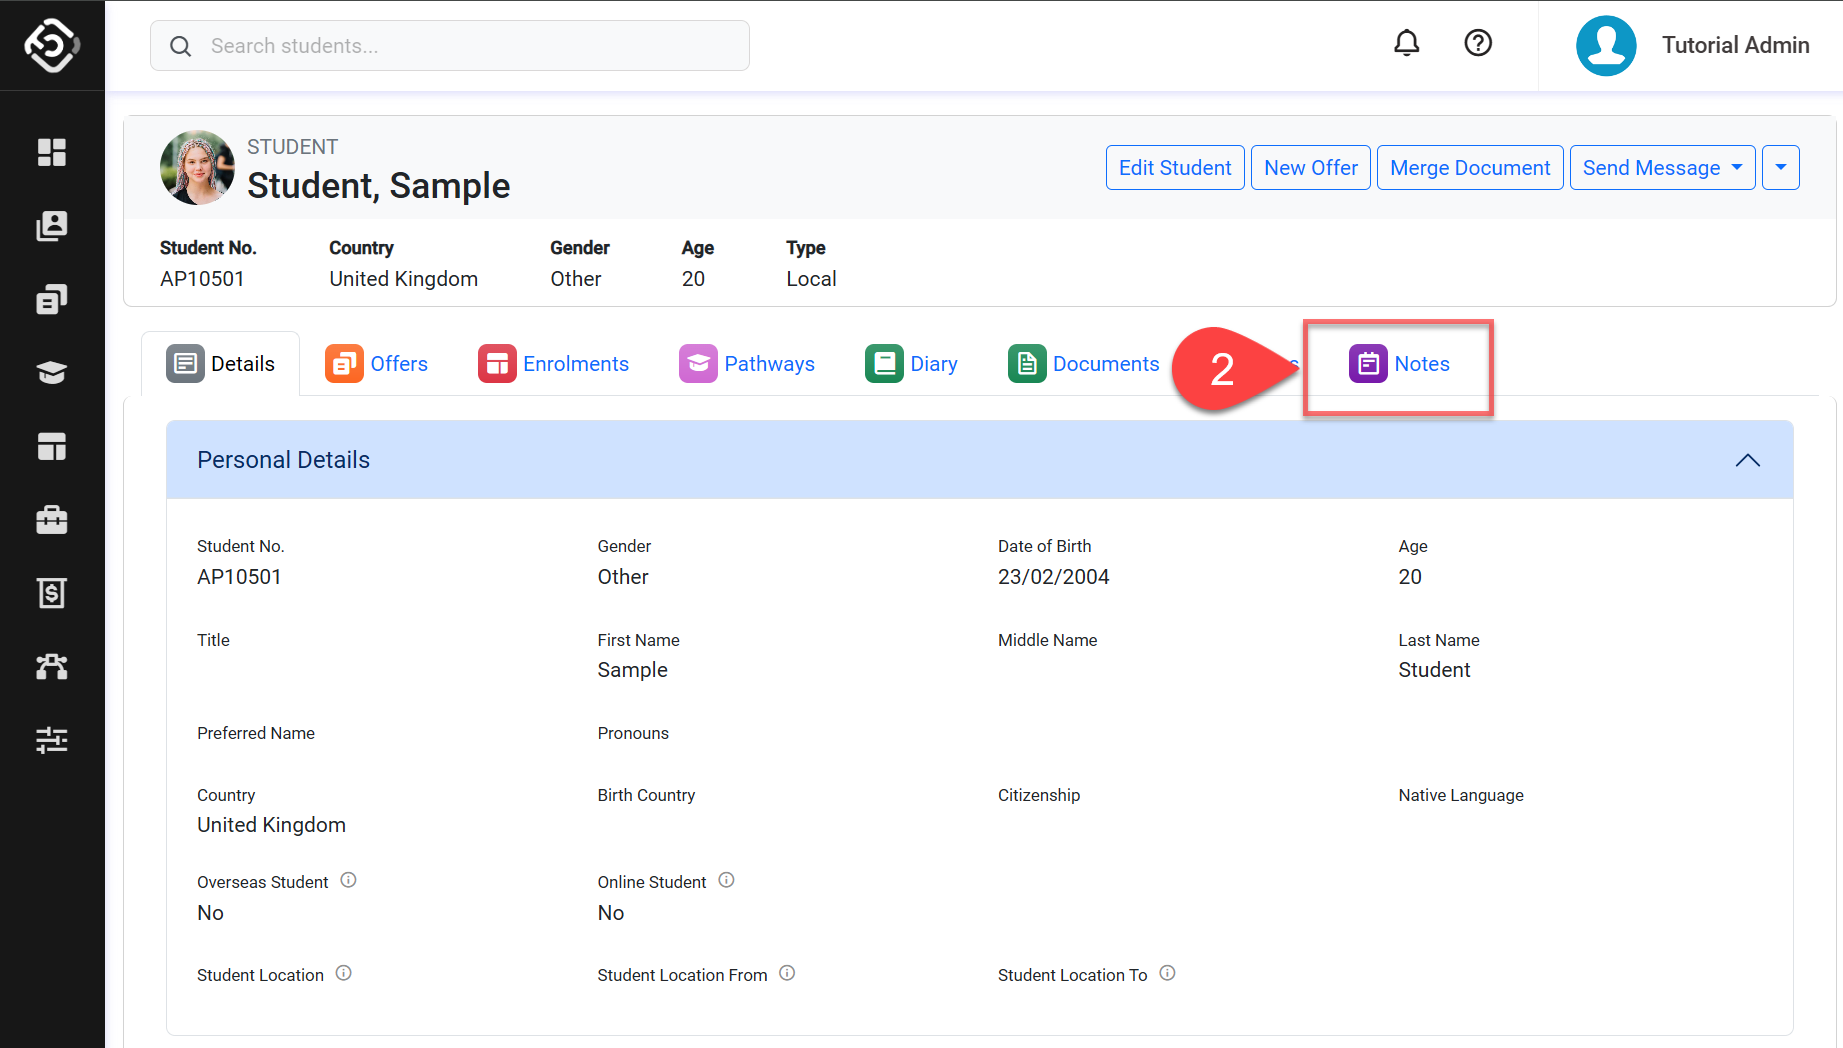Switch to the Enrolments tab
Screen dimensions: 1843x1048
pyautogui.click(x=554, y=364)
